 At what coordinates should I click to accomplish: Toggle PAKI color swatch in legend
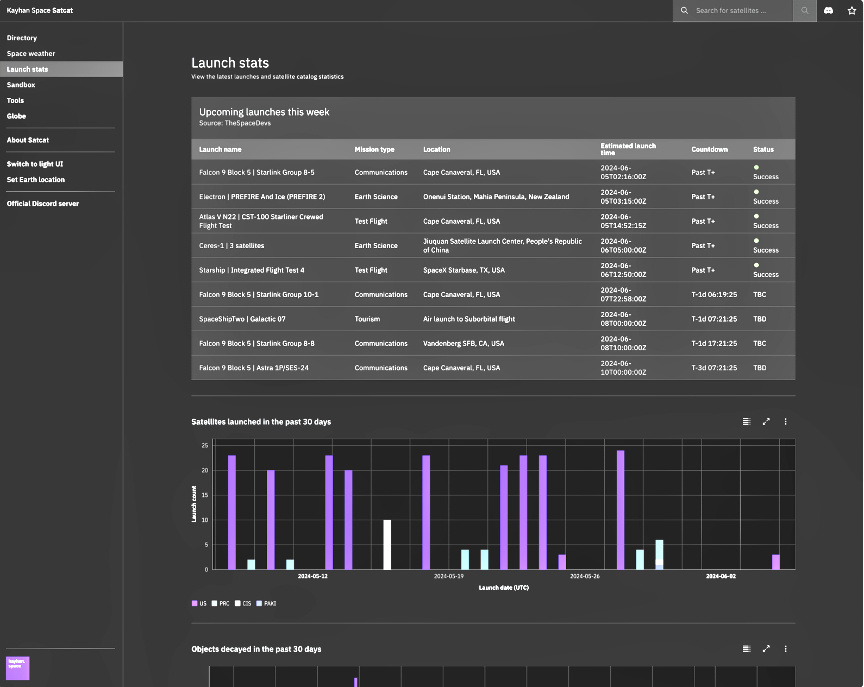pyautogui.click(x=260, y=603)
